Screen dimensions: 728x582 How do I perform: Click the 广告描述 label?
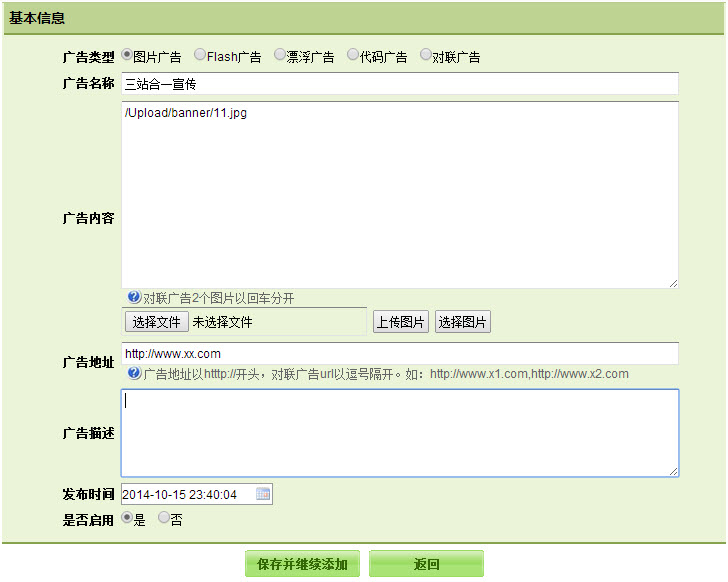point(88,433)
